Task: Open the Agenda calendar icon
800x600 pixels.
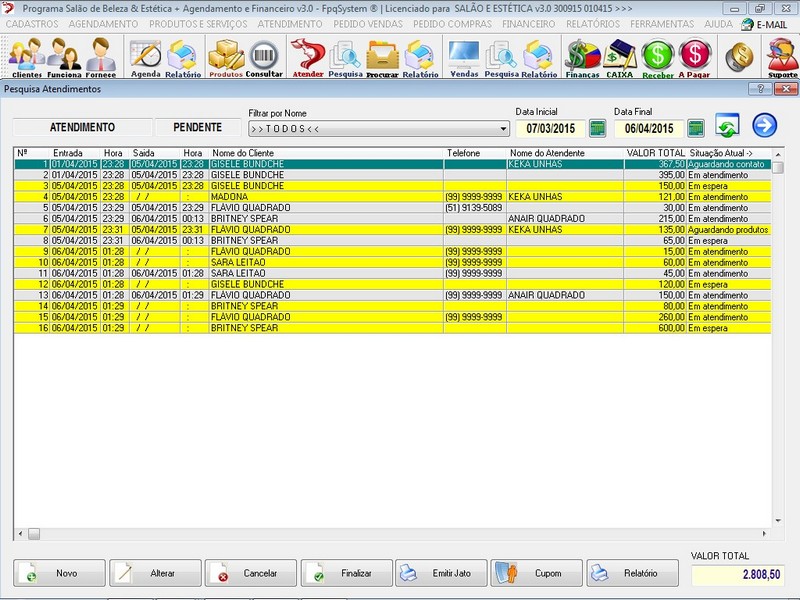Action: coord(145,58)
